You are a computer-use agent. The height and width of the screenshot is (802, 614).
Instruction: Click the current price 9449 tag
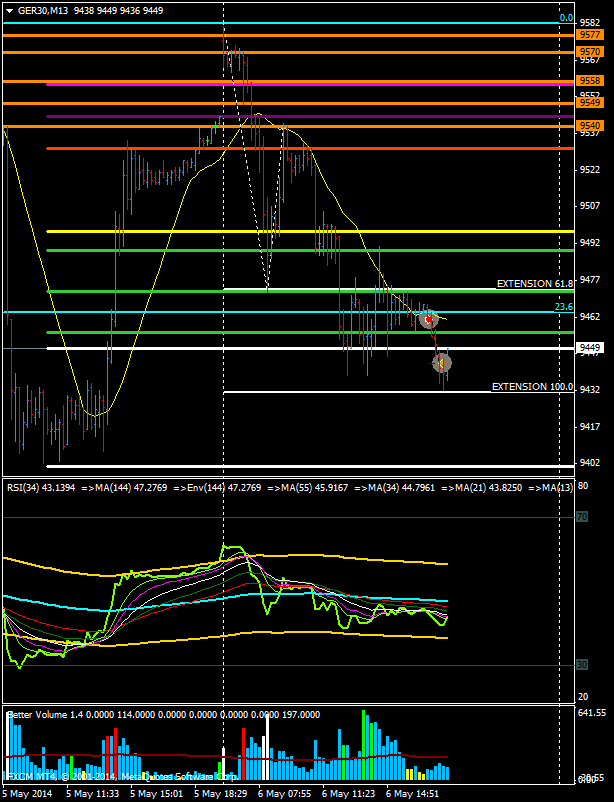coord(589,348)
